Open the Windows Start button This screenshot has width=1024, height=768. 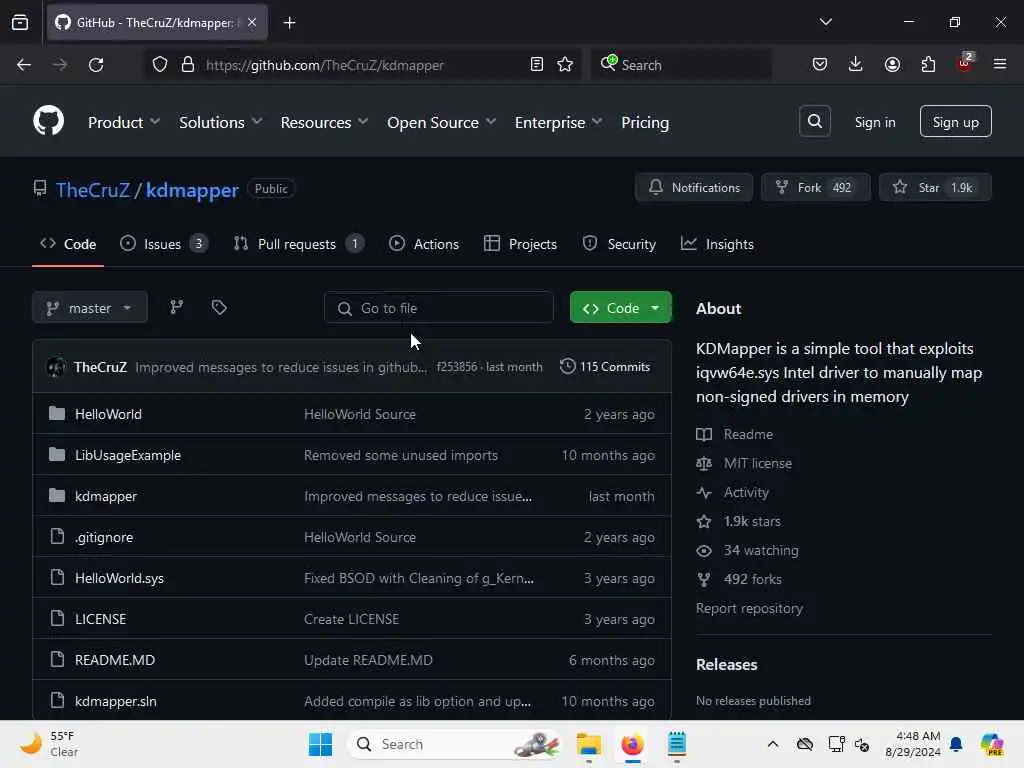pos(320,744)
